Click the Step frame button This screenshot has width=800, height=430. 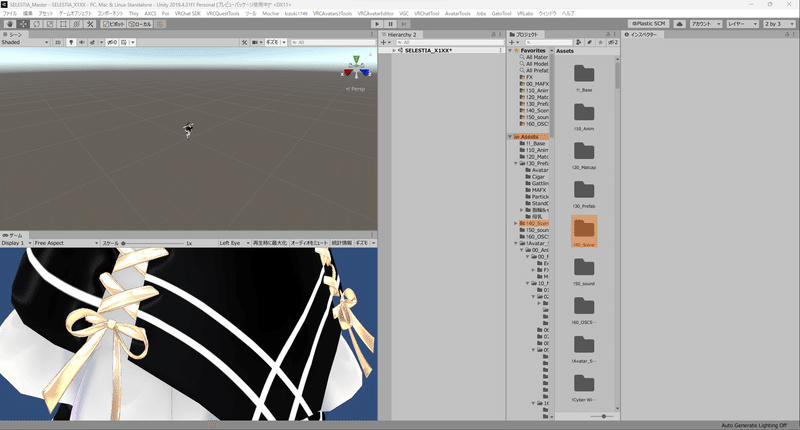pos(404,24)
